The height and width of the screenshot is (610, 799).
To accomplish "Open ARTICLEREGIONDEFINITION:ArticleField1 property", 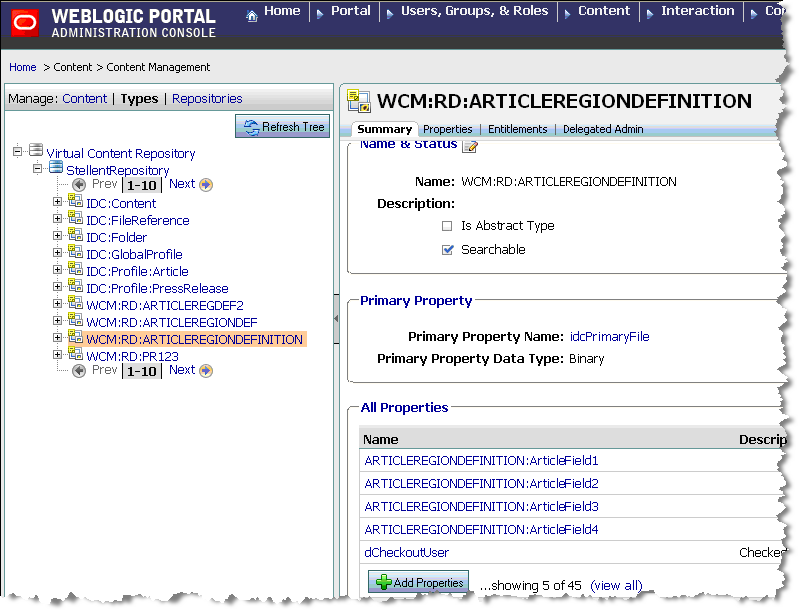I will pos(481,461).
